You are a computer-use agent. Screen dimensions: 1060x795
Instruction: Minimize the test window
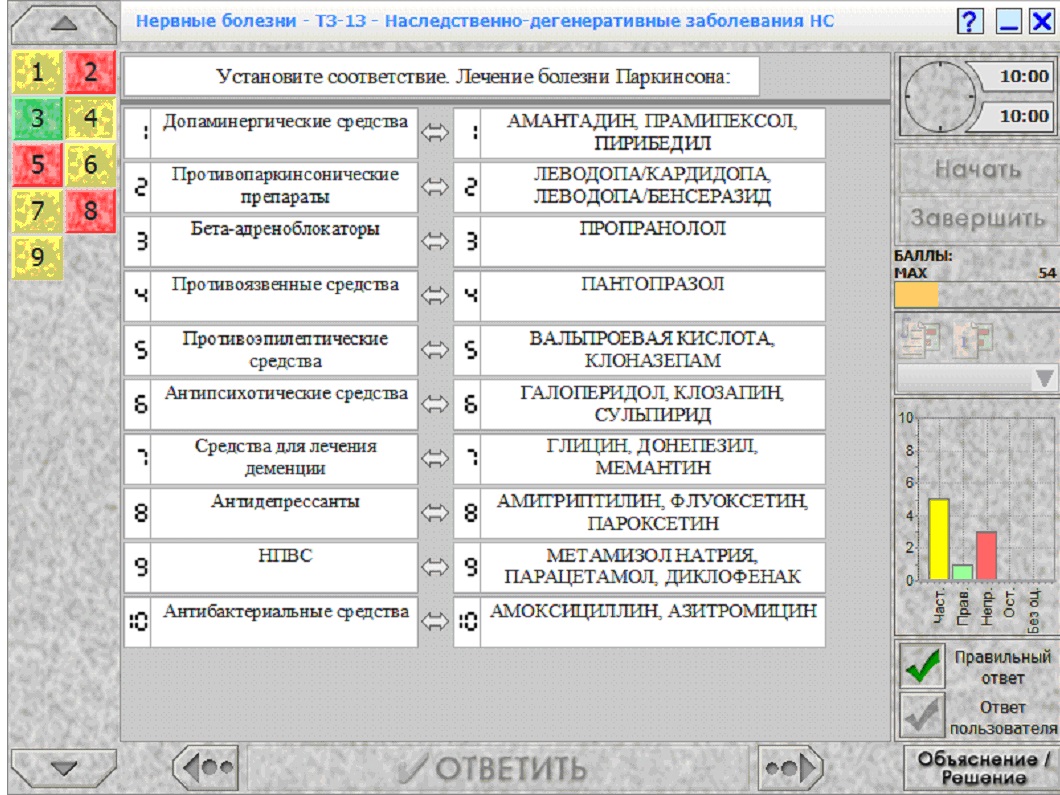(1009, 22)
